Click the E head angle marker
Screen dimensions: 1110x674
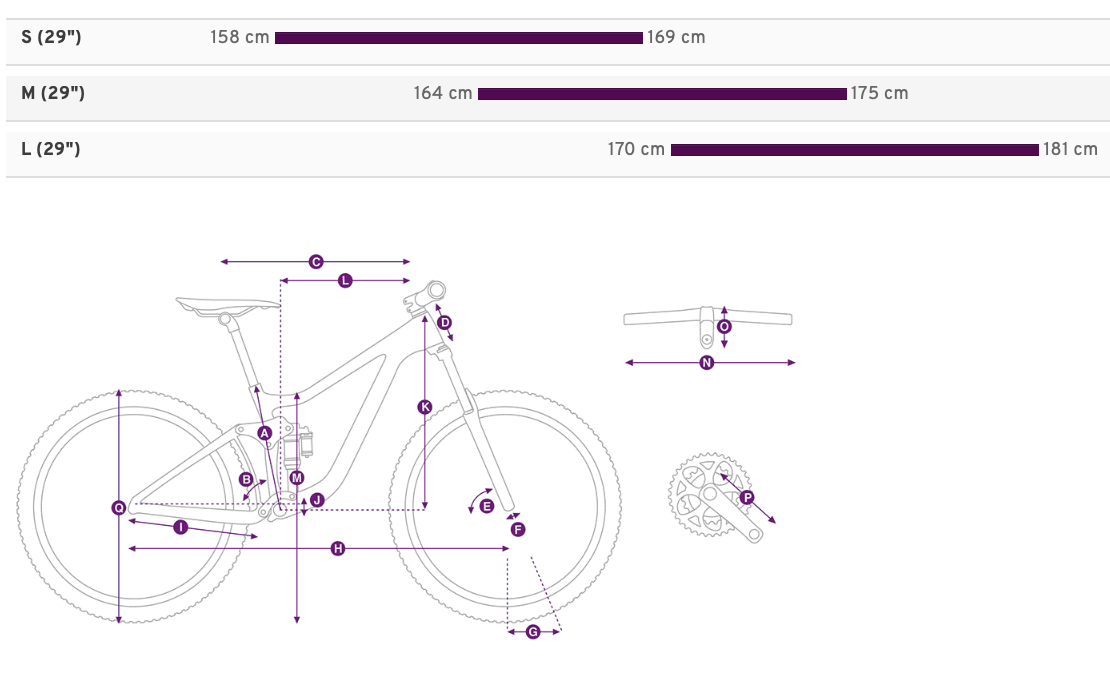486,506
